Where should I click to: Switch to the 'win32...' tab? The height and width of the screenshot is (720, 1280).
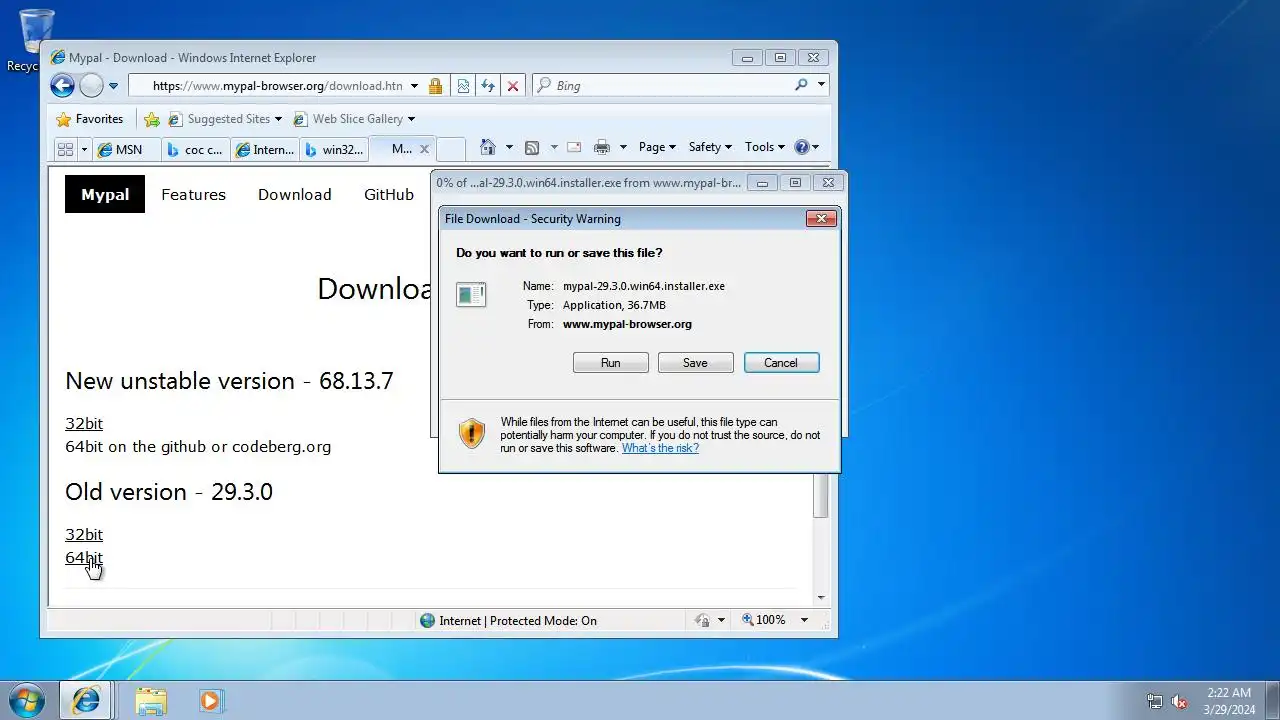point(334,149)
